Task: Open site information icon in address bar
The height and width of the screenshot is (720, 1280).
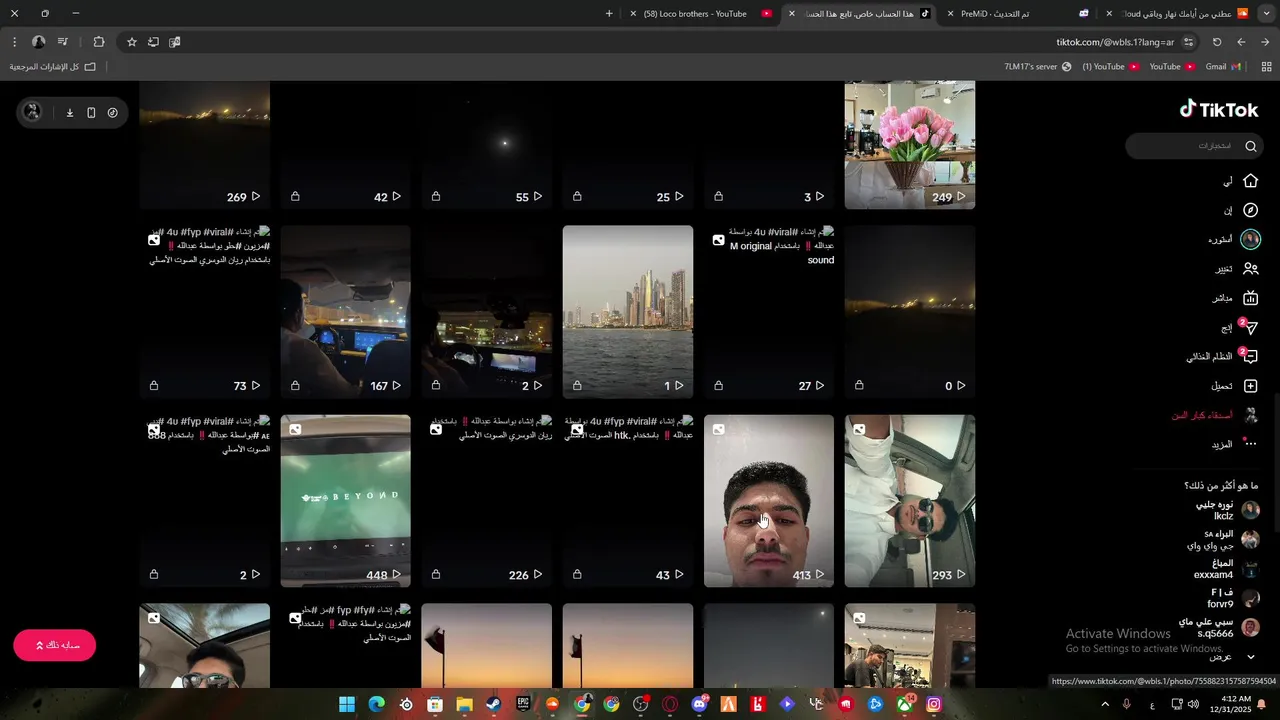Action: [x=1188, y=42]
